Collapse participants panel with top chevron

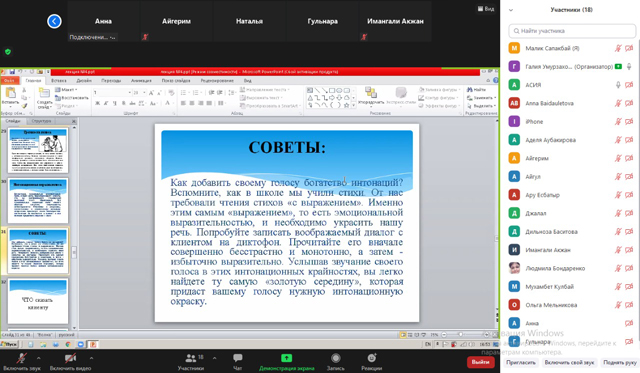tap(511, 10)
